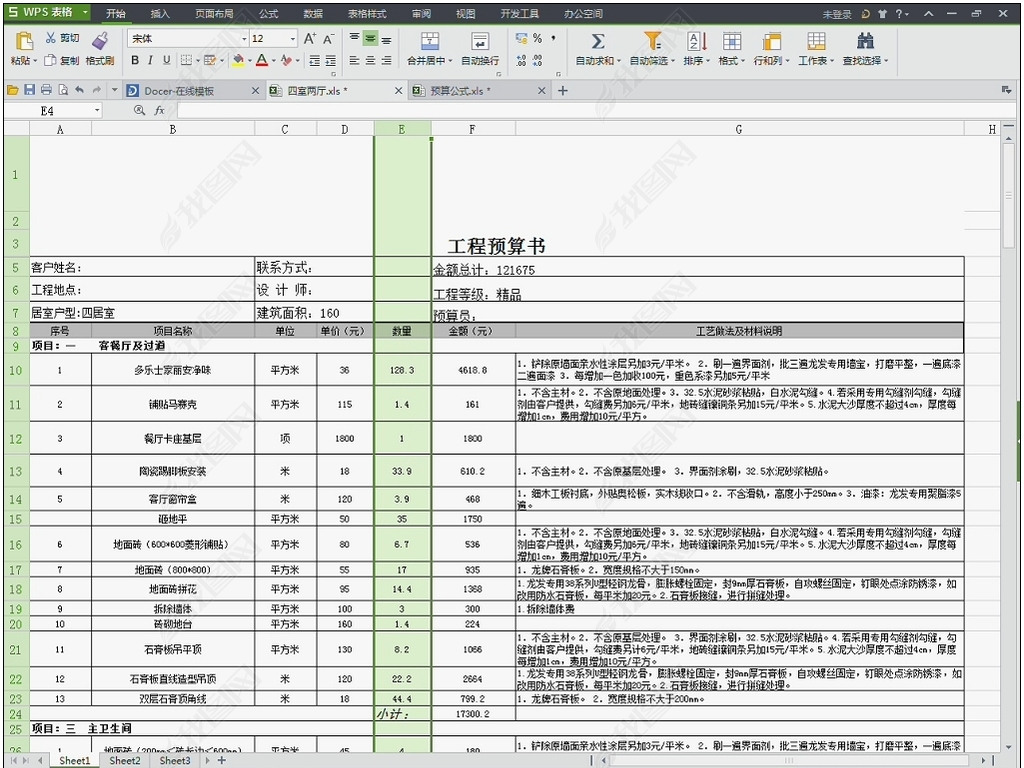Toggle italic text style

151,60
